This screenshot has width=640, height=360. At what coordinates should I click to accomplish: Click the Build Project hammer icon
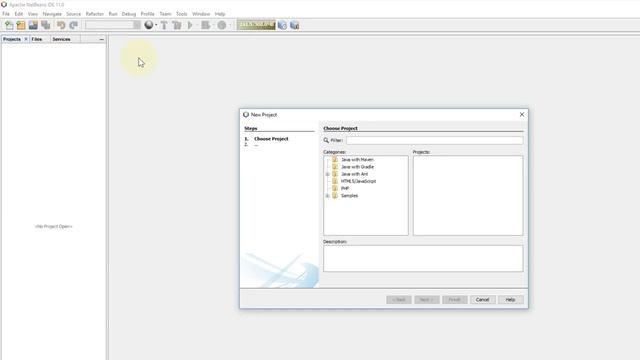tap(164, 25)
